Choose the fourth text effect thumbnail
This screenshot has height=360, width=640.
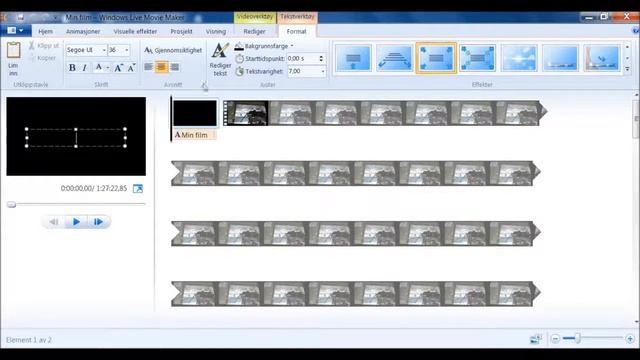pos(478,58)
